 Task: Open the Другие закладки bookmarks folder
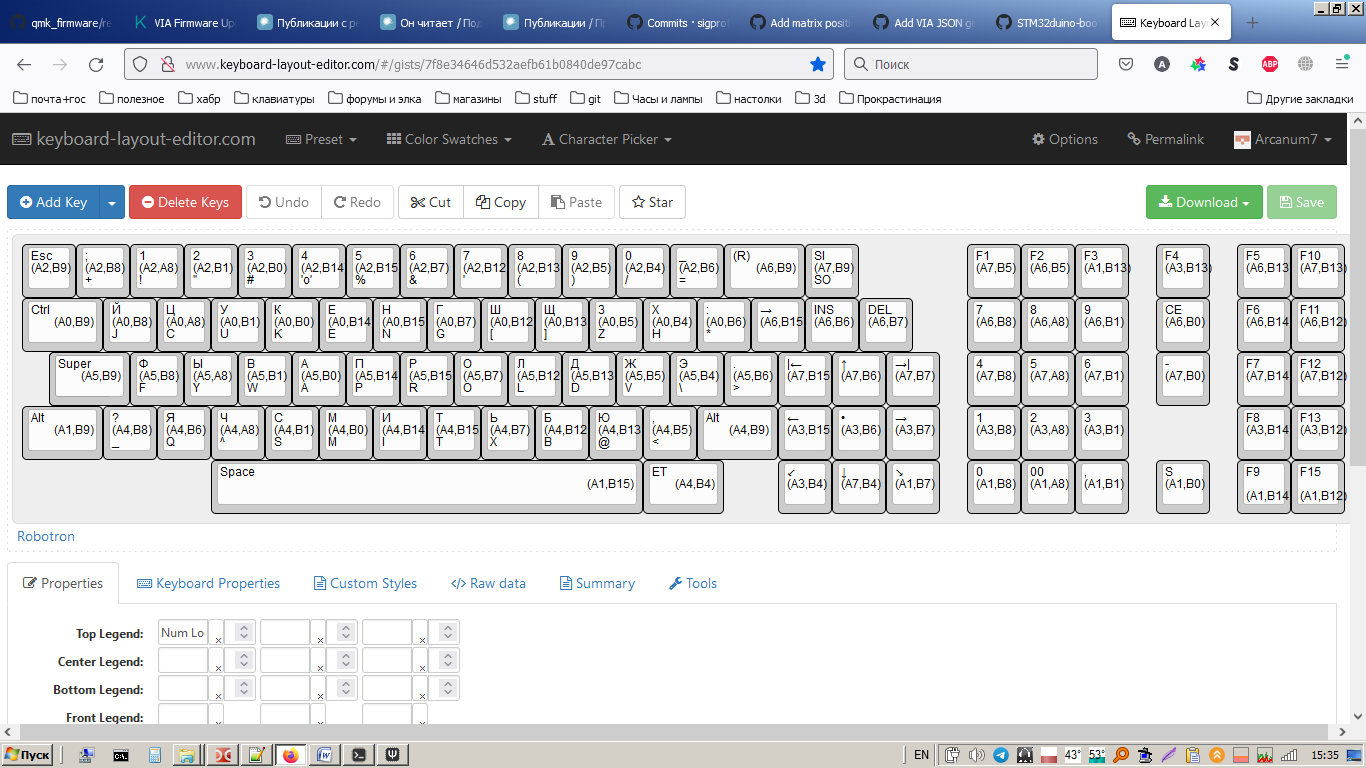point(1300,98)
